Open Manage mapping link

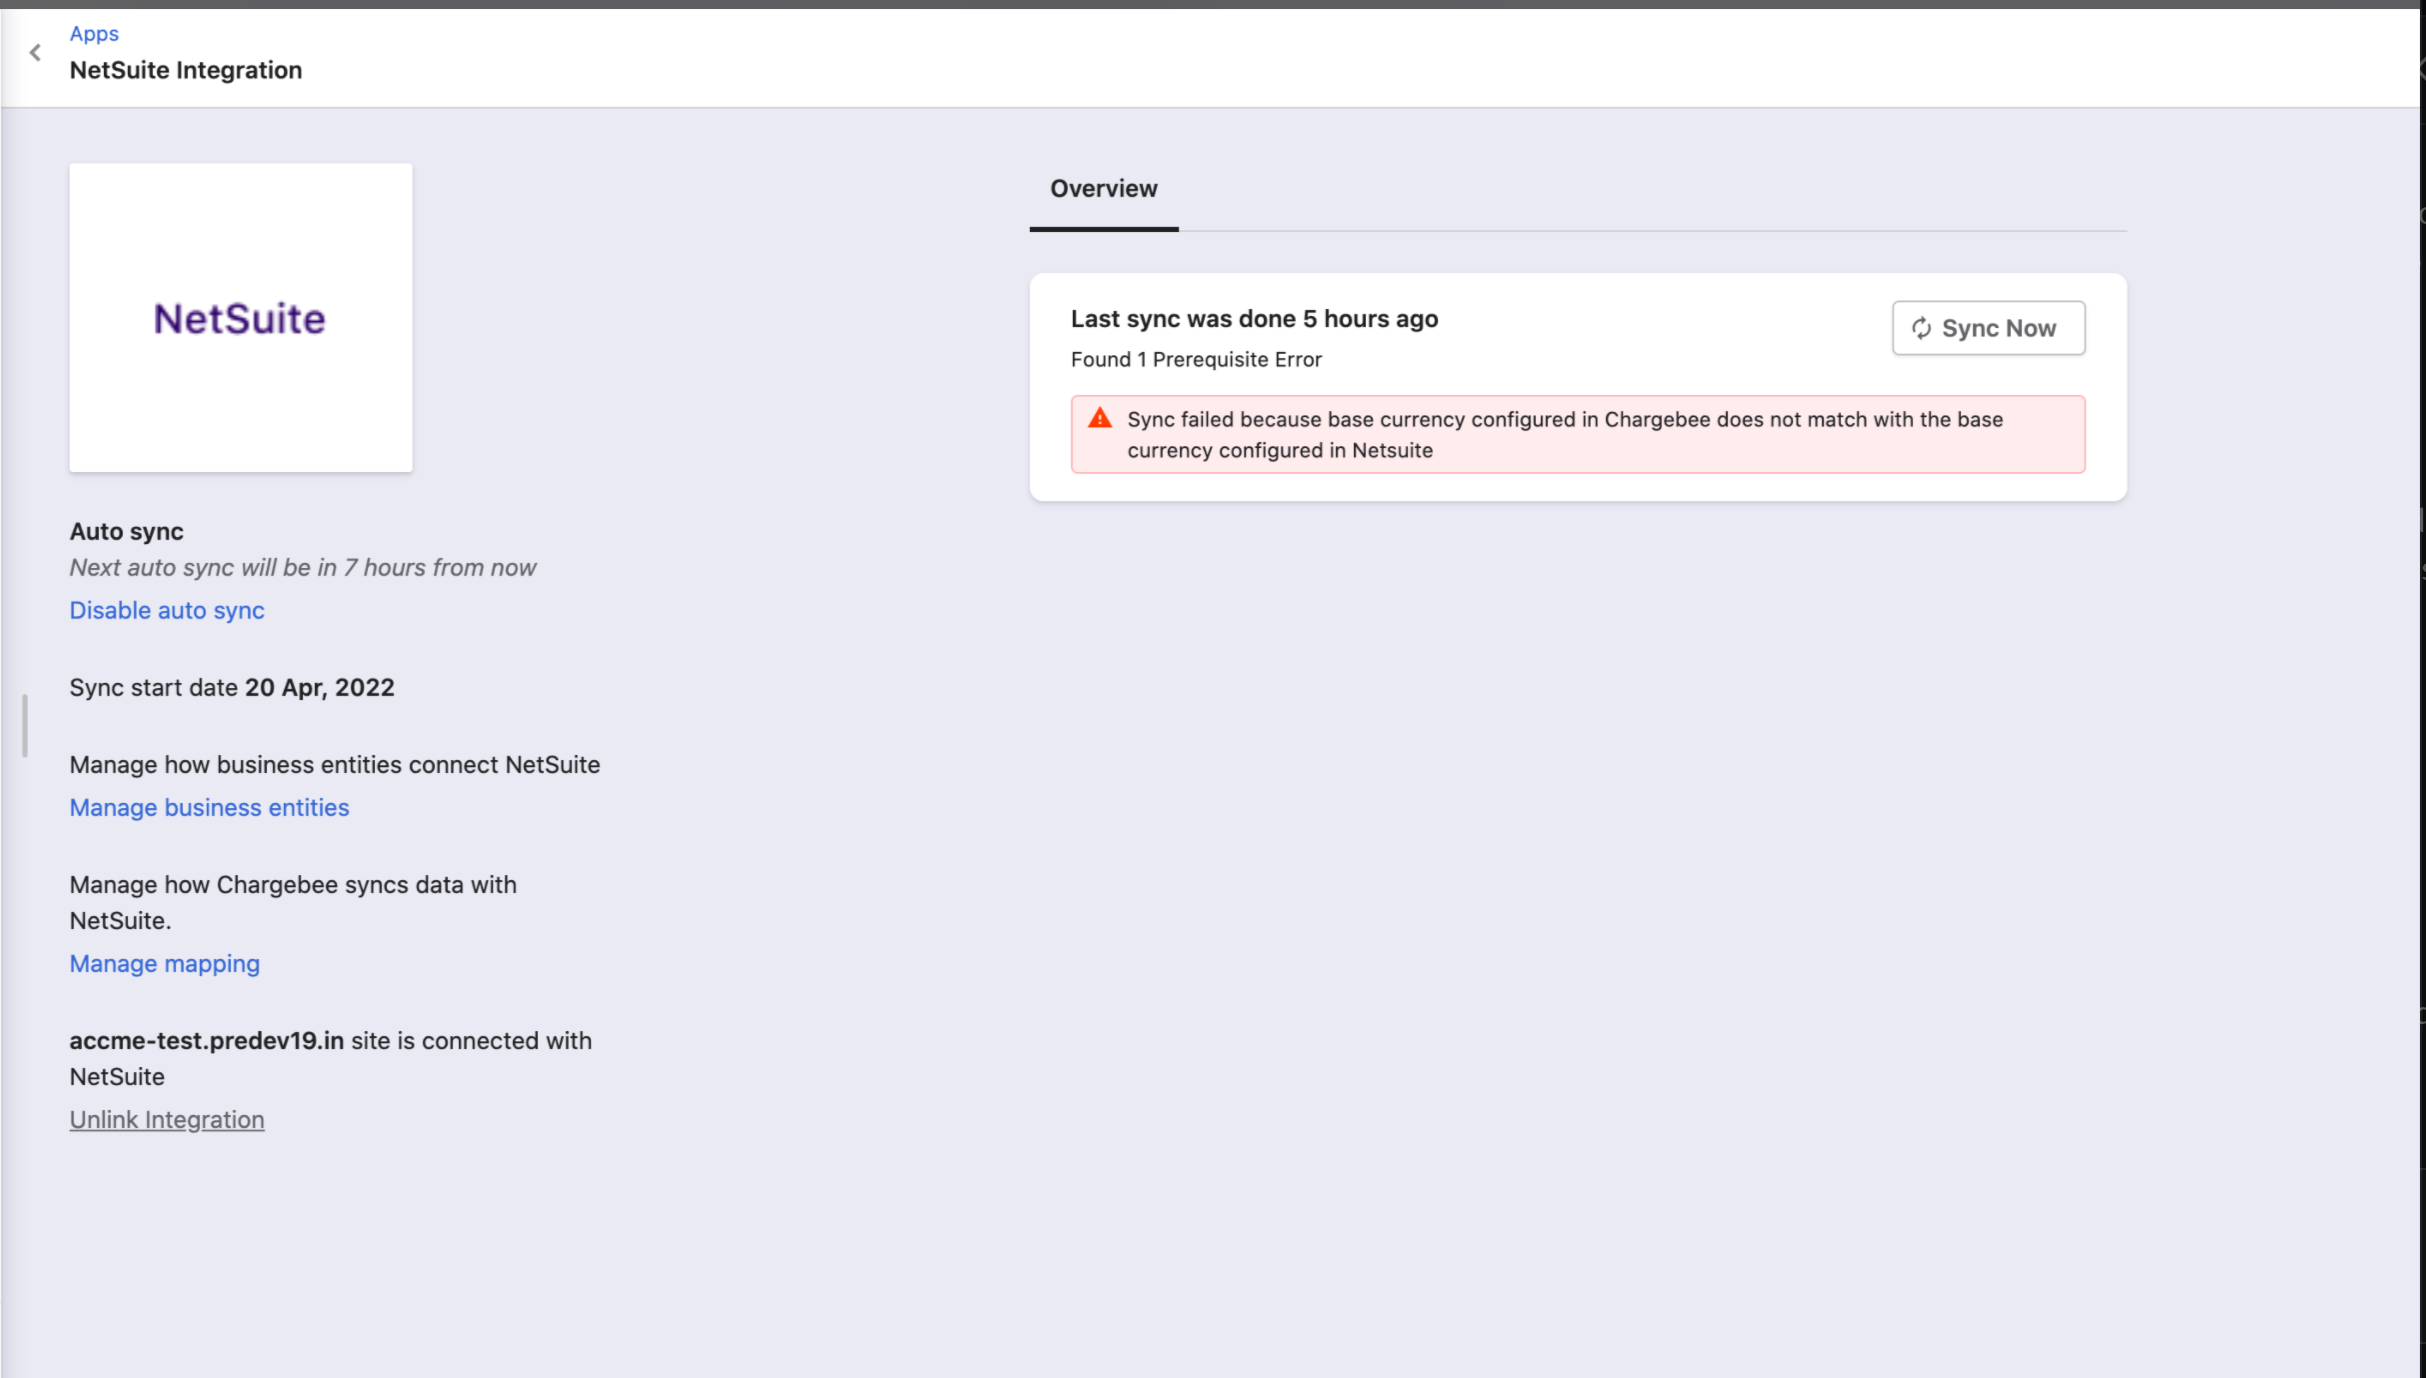tap(164, 963)
